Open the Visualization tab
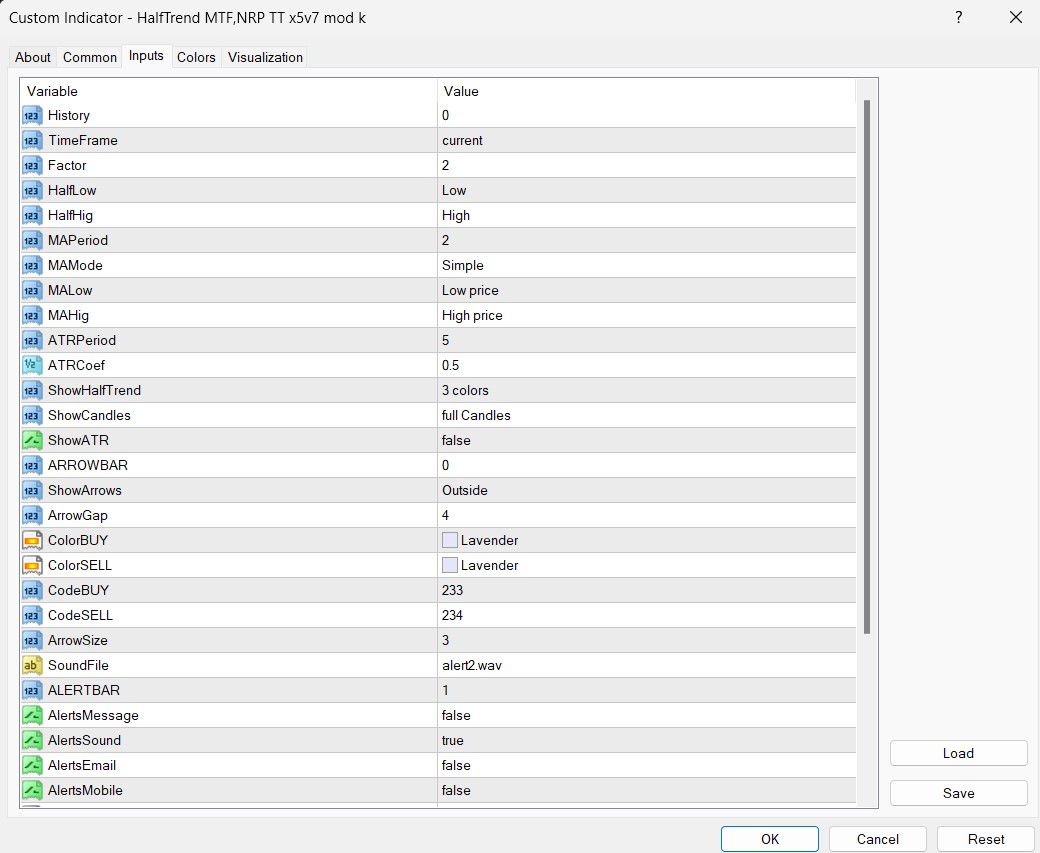Viewport: 1040px width, 853px height. click(265, 57)
